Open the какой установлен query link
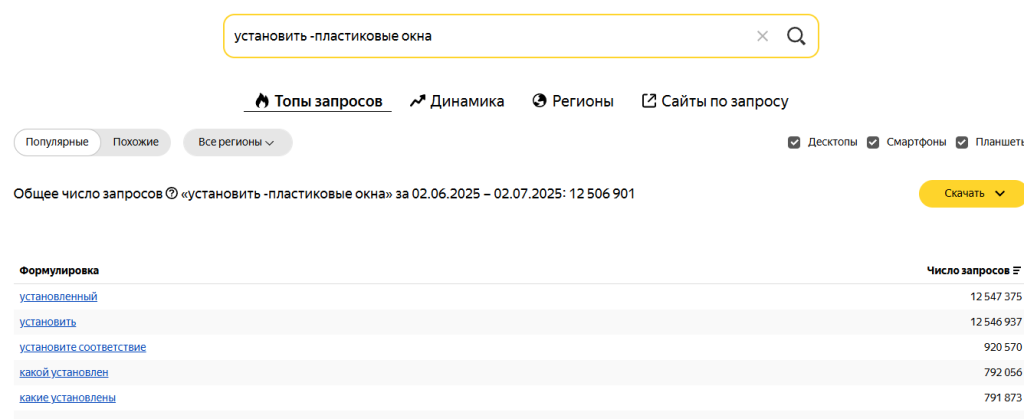This screenshot has width=1024, height=419. coord(64,372)
